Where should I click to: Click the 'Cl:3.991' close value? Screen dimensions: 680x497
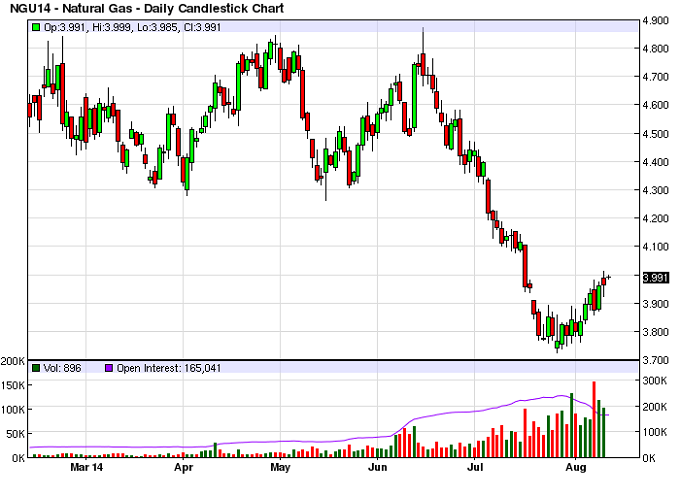coord(203,27)
